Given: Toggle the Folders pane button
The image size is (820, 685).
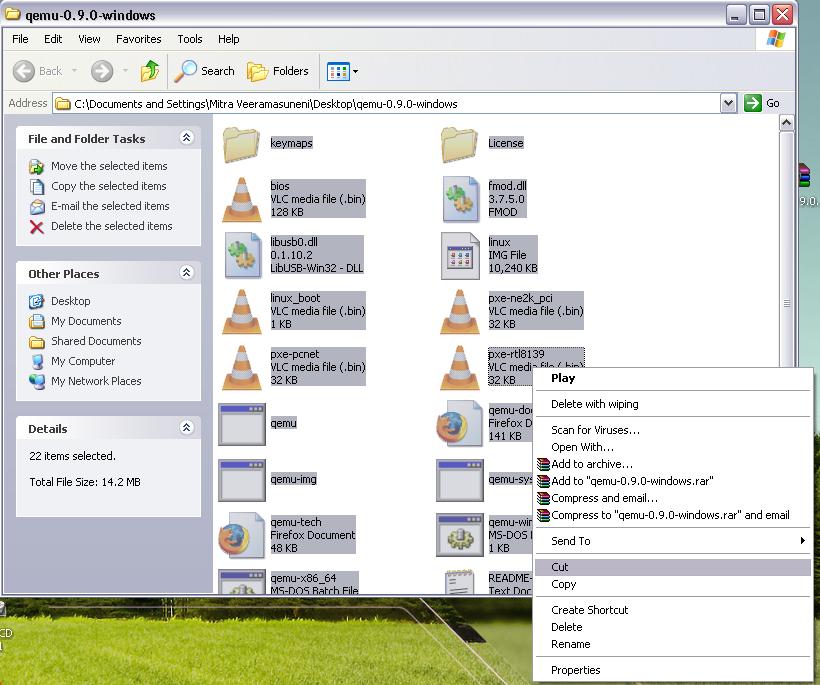Looking at the screenshot, I should pos(278,71).
